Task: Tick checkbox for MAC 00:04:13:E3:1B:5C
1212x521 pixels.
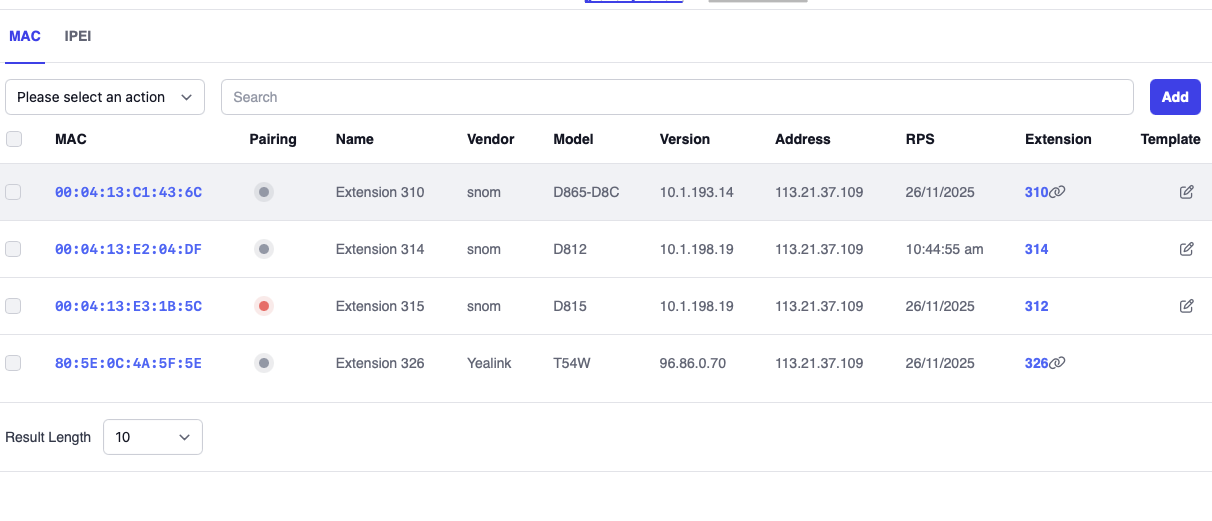Action: (x=14, y=306)
